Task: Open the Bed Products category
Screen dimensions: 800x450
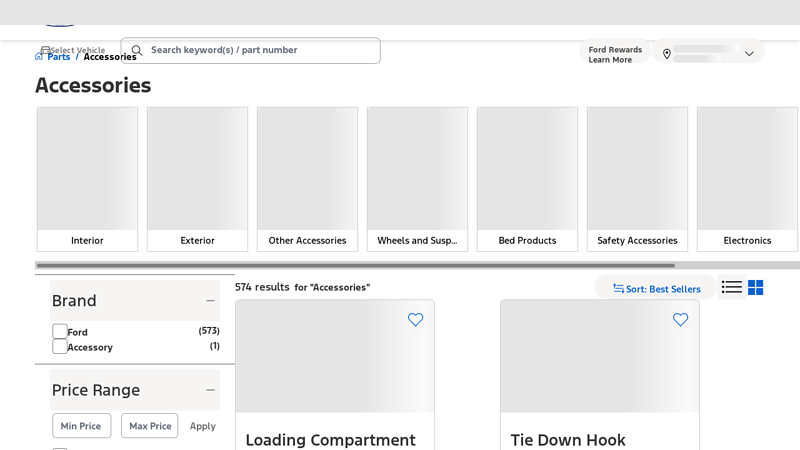Action: point(527,179)
